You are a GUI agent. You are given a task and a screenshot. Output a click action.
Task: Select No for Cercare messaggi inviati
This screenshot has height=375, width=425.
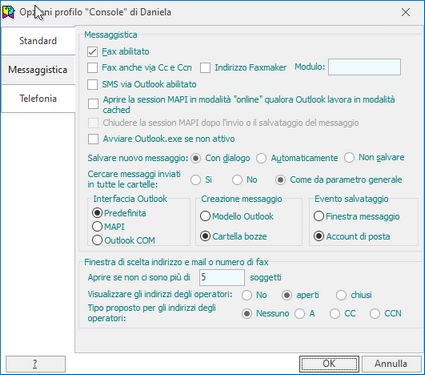click(x=237, y=180)
